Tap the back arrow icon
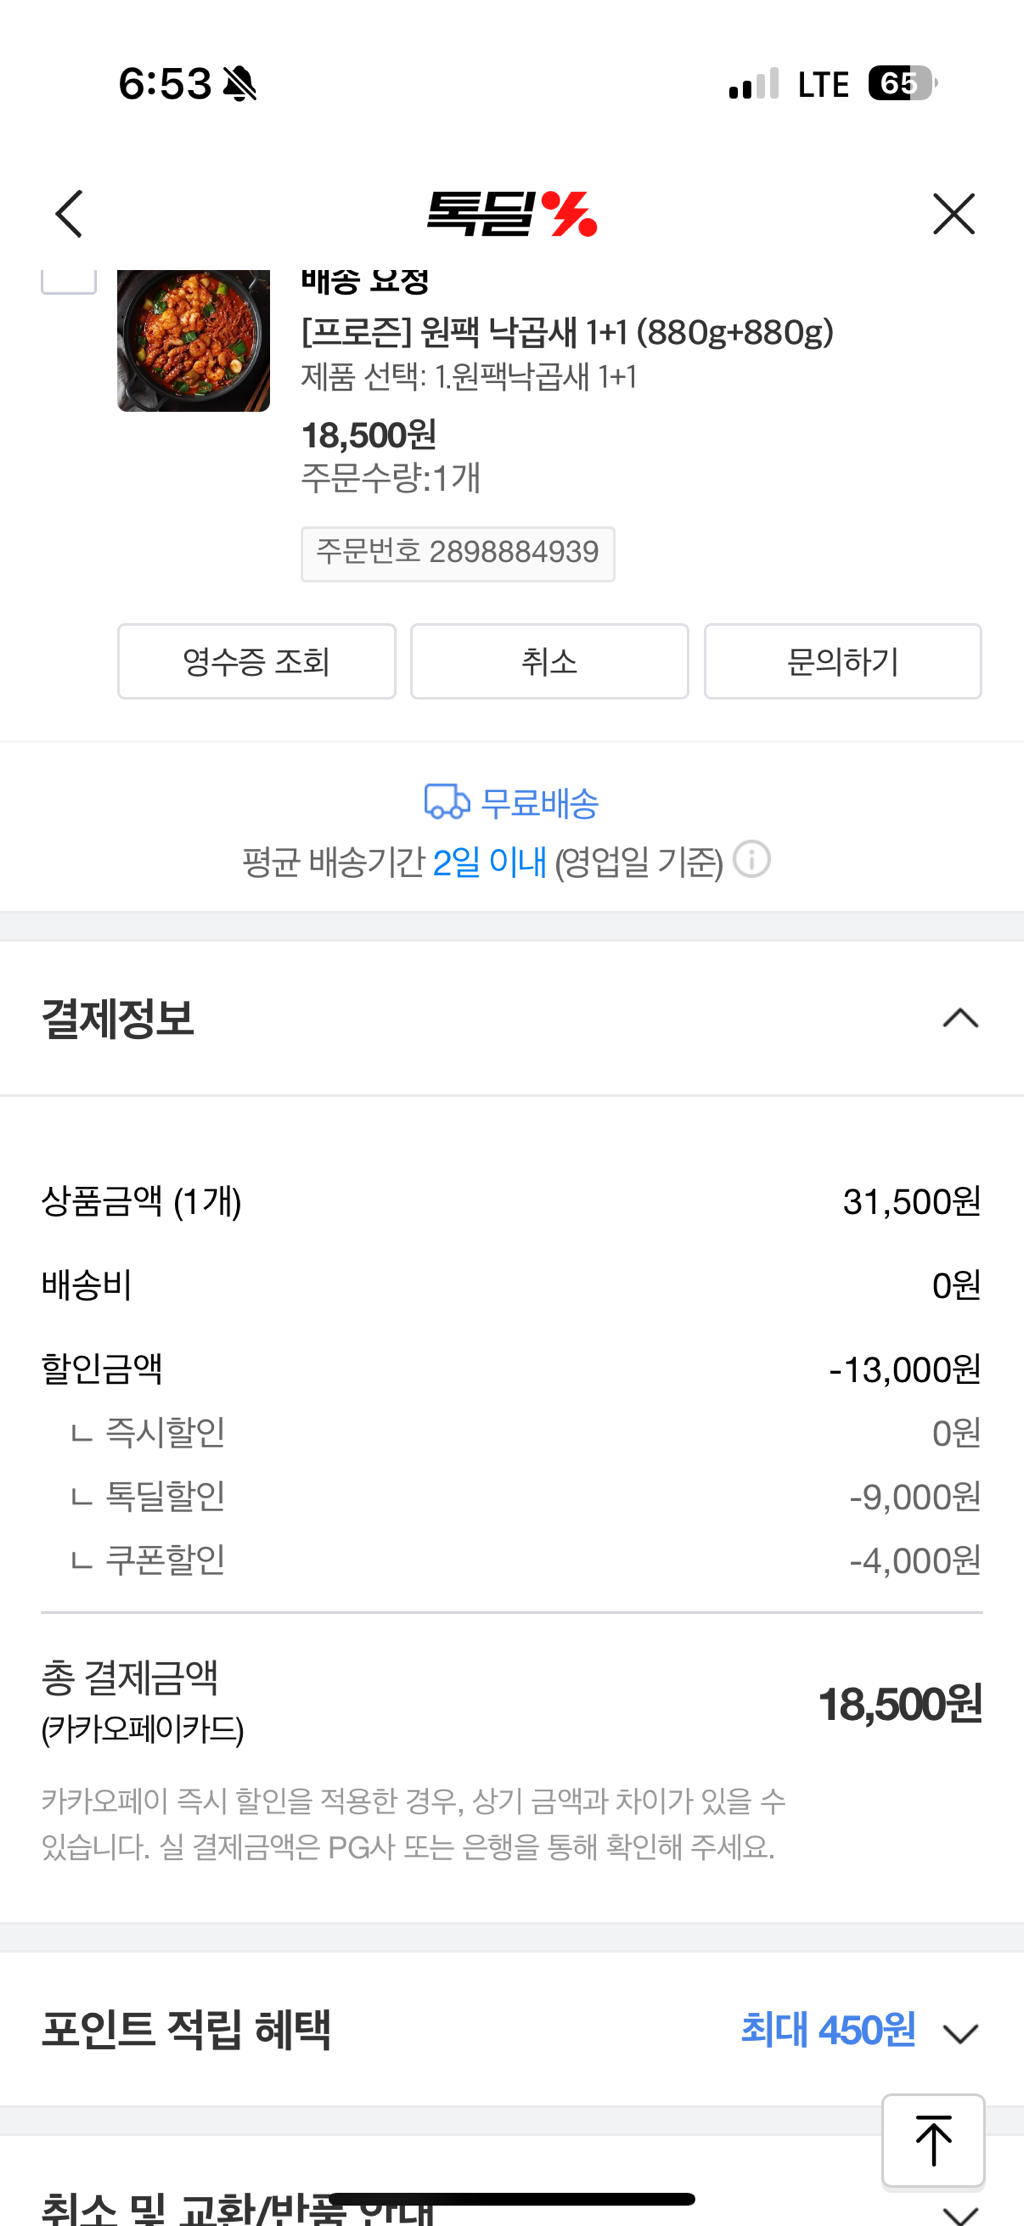Viewport: 1024px width, 2226px height. pos(69,214)
